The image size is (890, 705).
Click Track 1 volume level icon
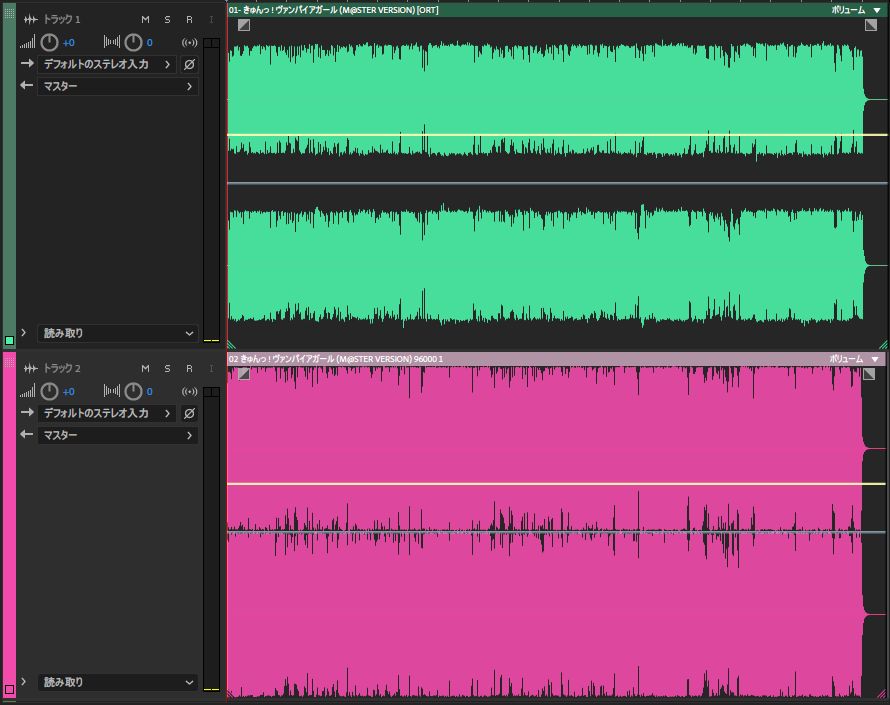27,42
